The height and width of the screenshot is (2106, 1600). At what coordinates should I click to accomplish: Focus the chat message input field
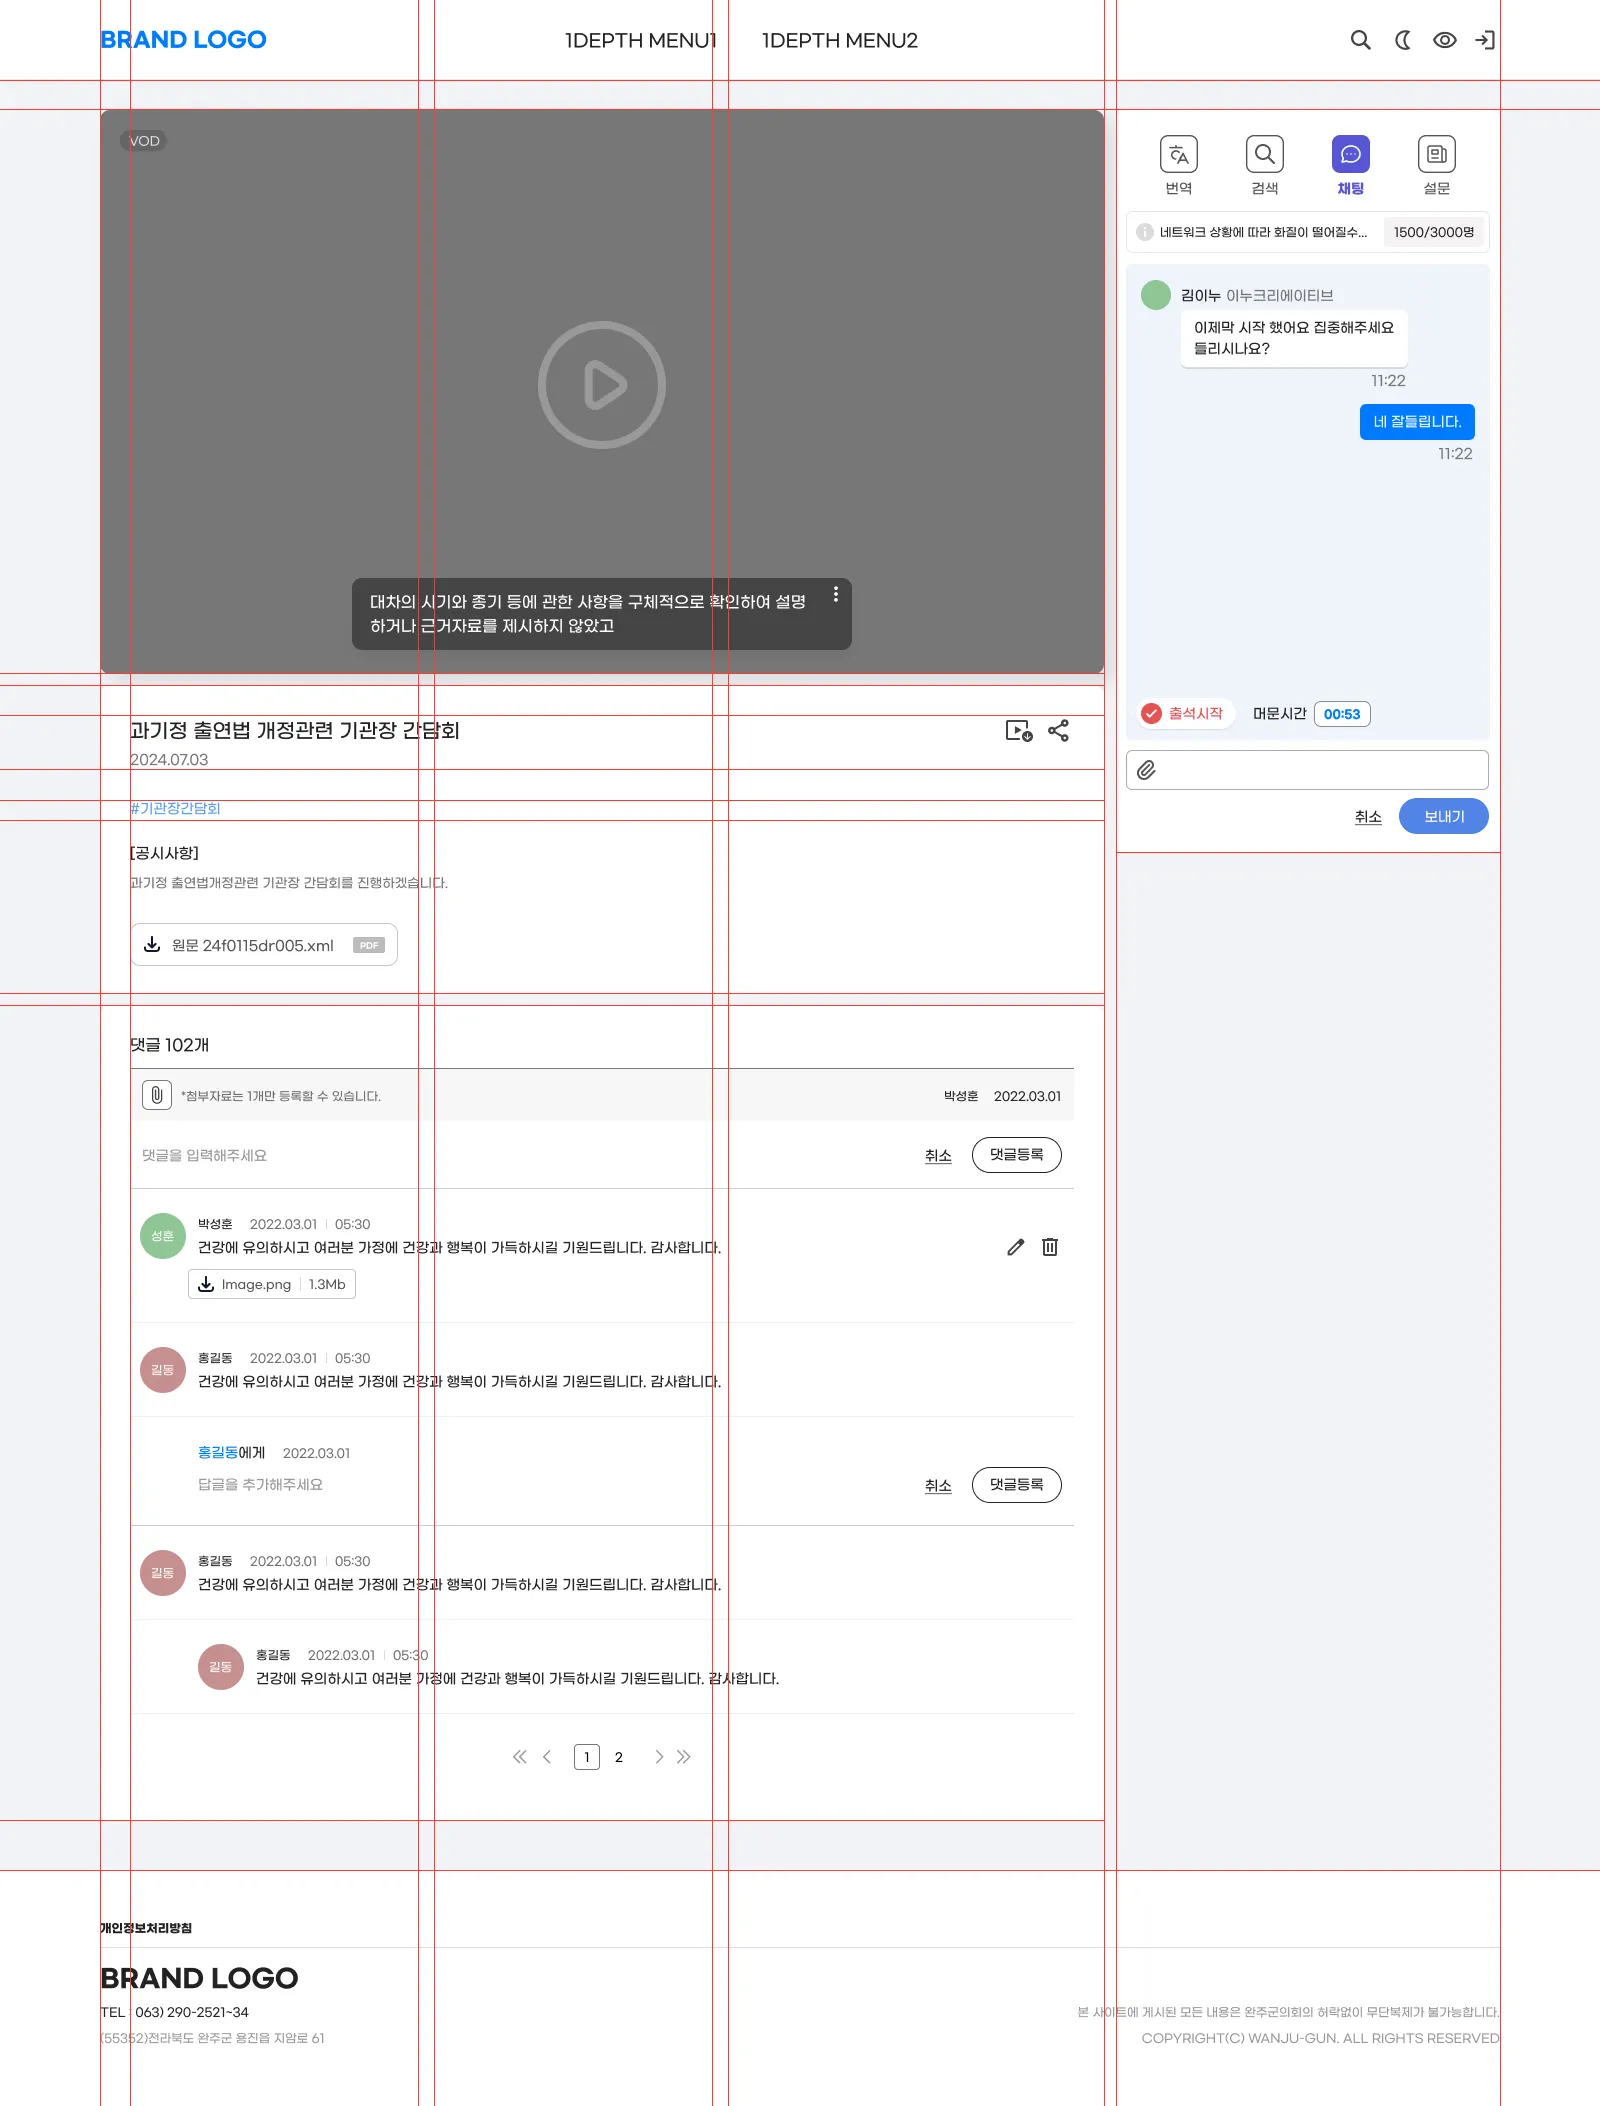click(1307, 770)
